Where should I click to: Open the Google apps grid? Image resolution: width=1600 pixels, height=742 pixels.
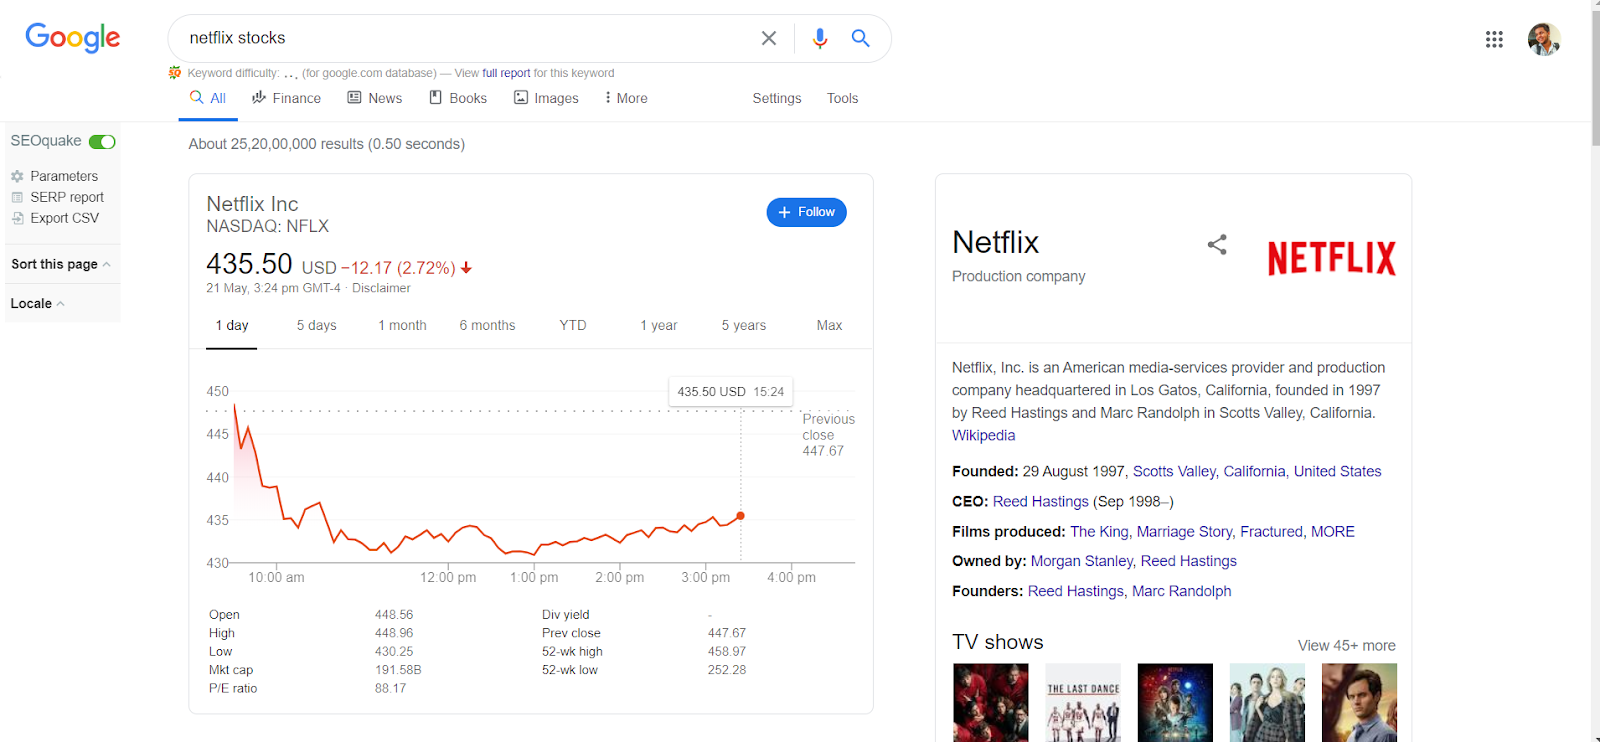tap(1494, 39)
